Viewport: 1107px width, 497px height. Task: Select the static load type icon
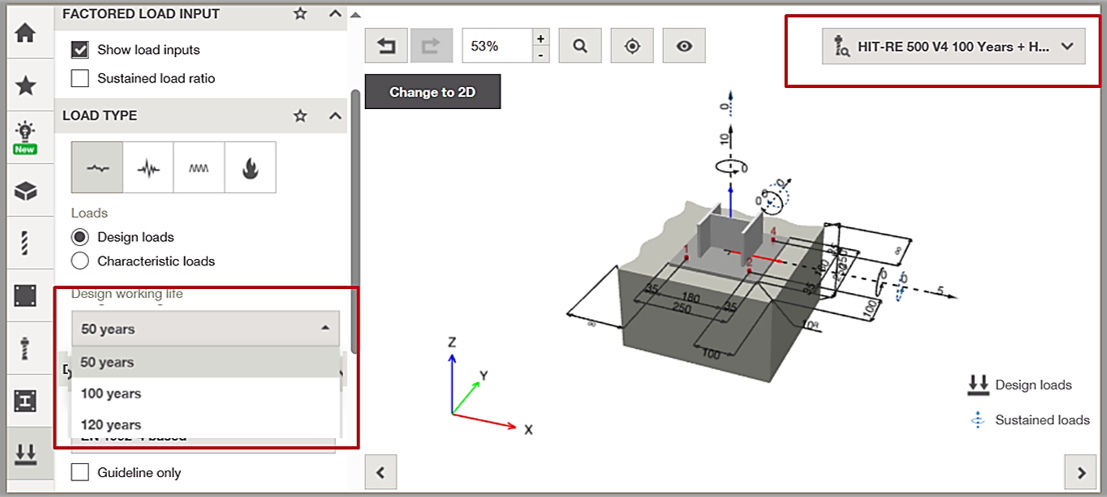97,167
